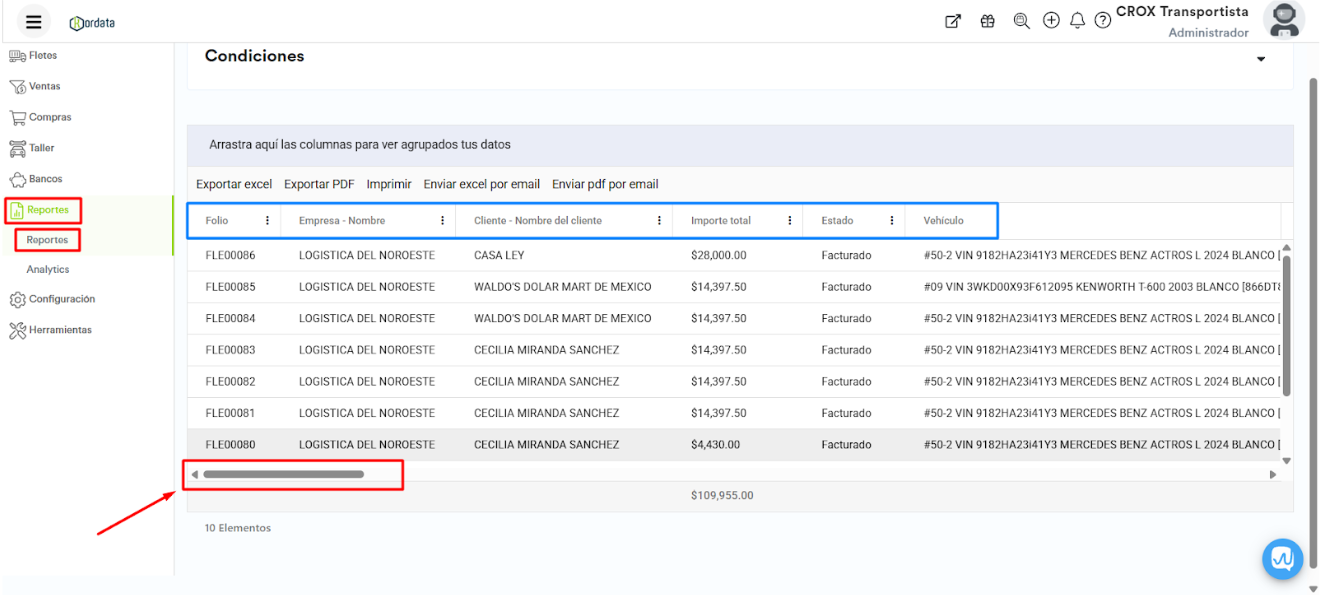This screenshot has width=1323, height=595.
Task: Click Enviar pdf por email
Action: tap(605, 184)
